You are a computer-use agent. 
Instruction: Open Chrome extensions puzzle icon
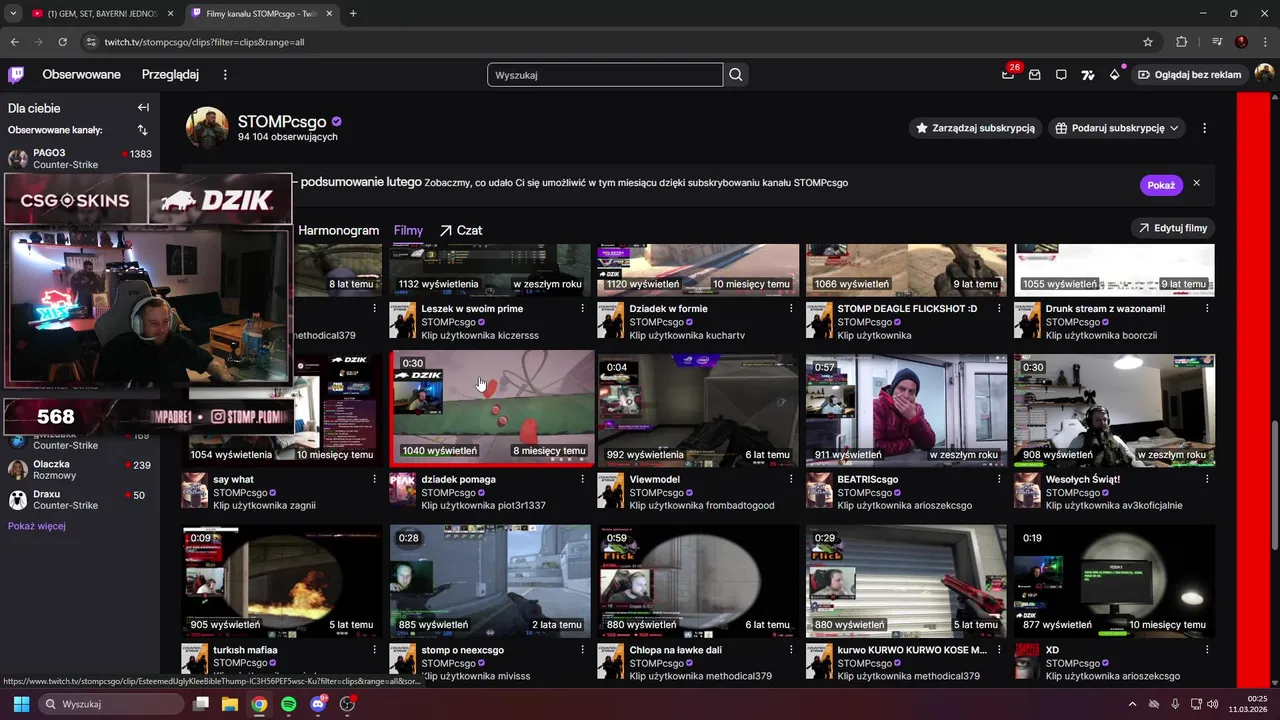(1182, 42)
